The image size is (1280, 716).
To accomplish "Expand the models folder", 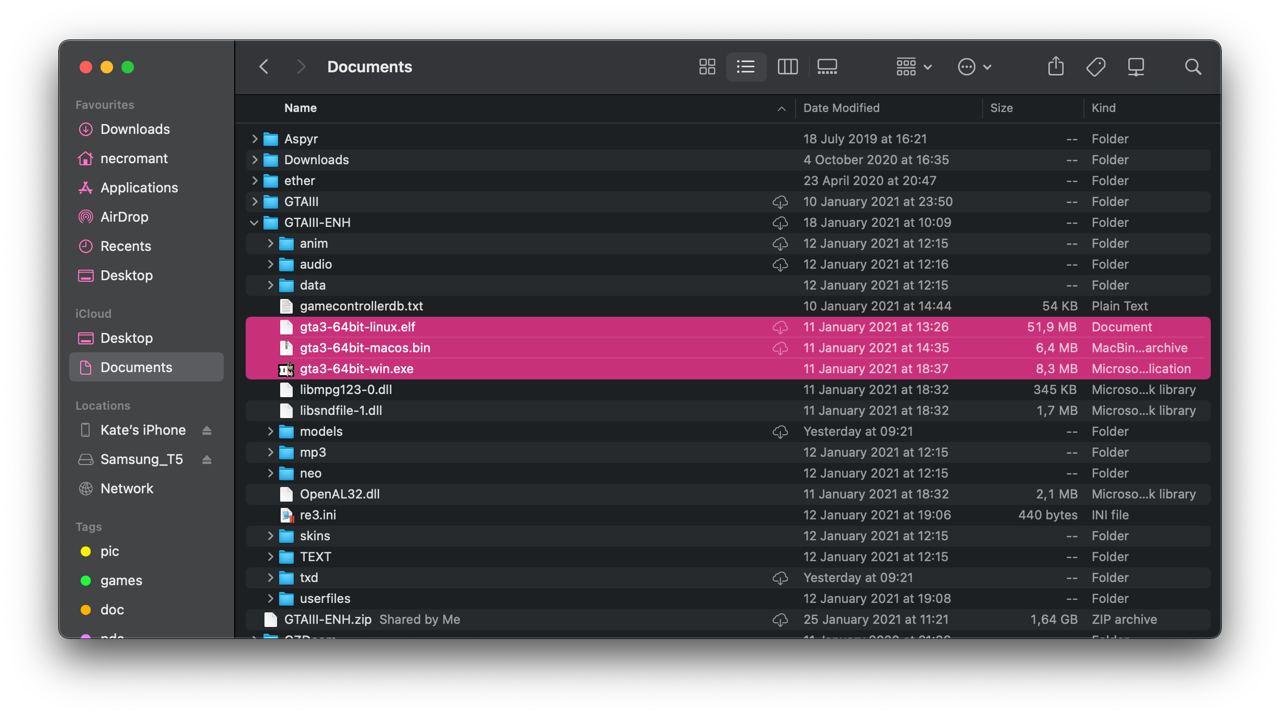I will (270, 432).
